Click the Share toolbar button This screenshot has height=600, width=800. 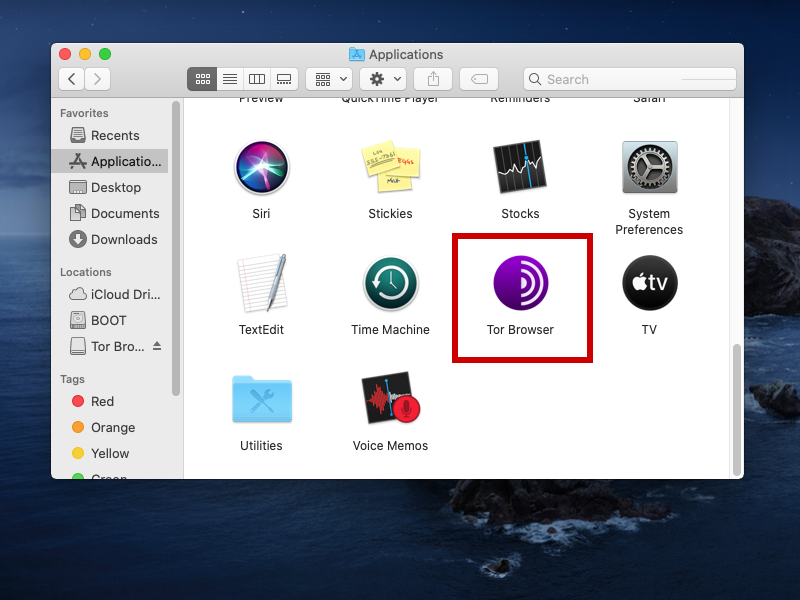click(x=433, y=79)
